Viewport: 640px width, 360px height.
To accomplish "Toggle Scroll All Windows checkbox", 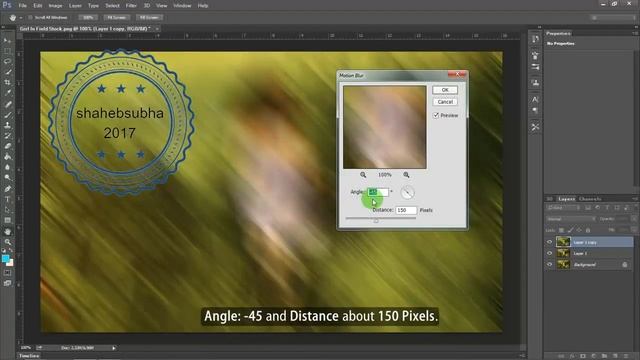I will point(30,18).
